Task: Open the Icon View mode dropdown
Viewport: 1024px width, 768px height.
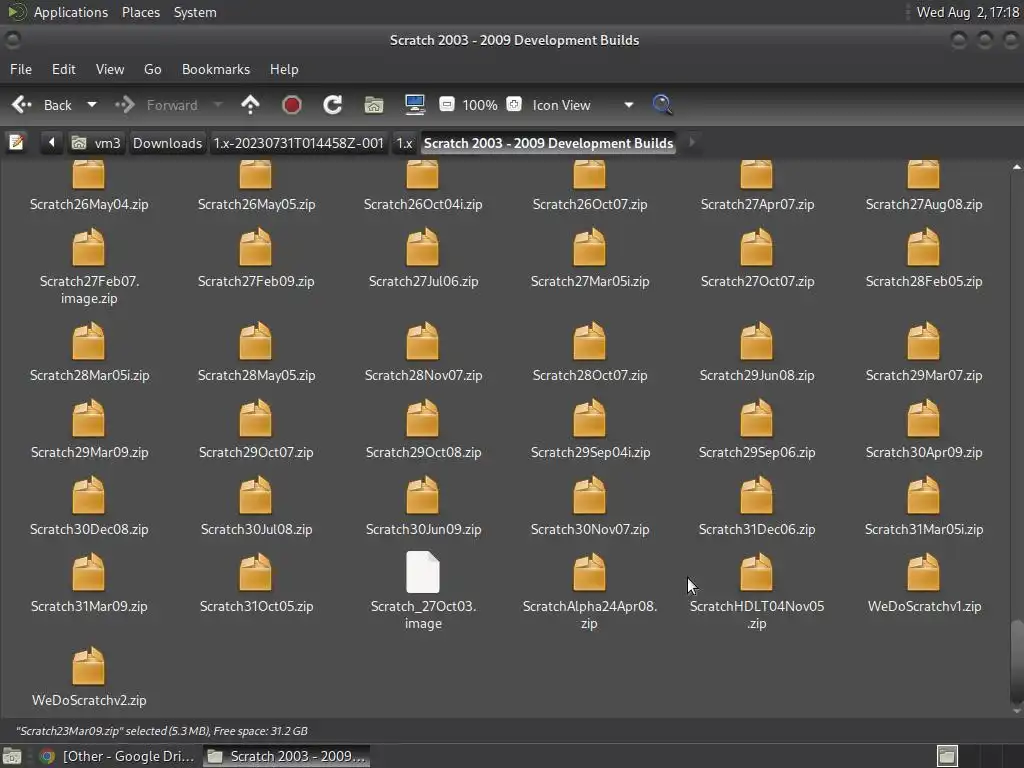Action: [x=583, y=105]
